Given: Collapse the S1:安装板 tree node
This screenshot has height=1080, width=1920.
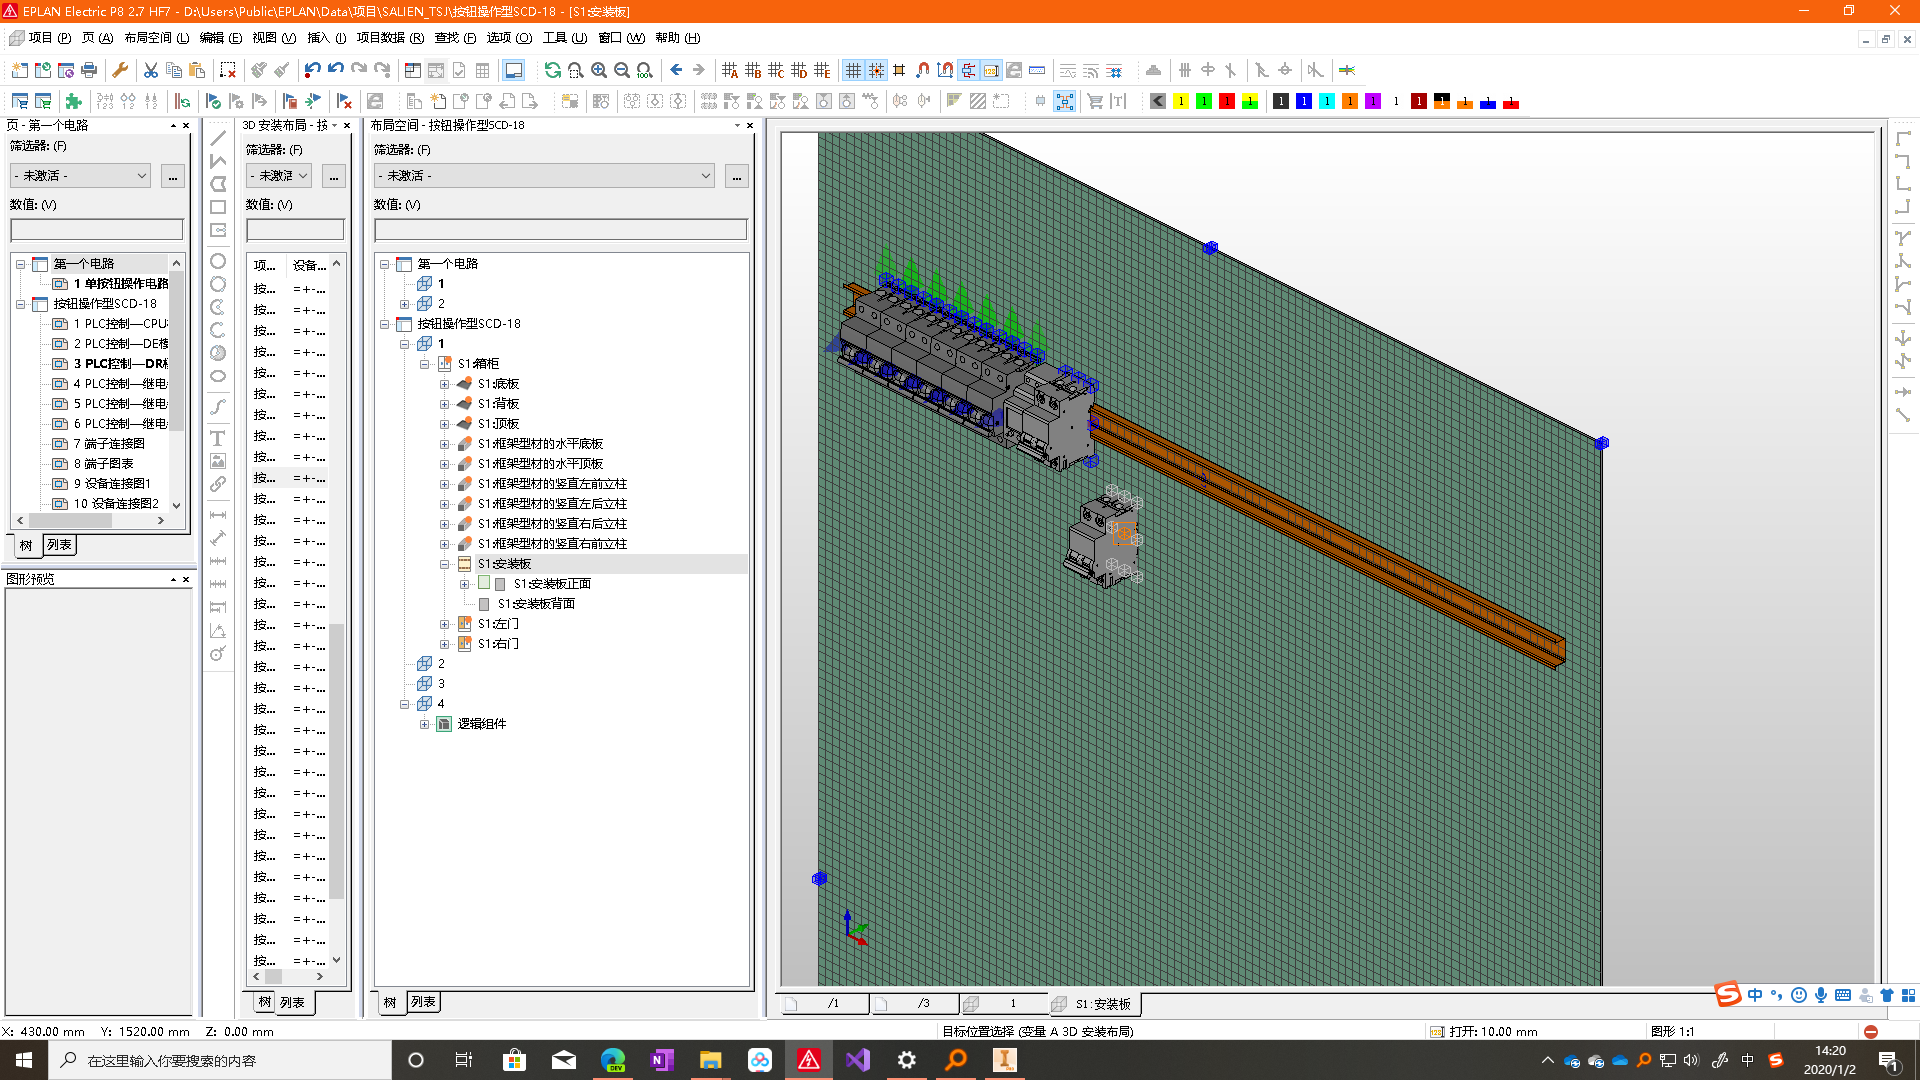Looking at the screenshot, I should pos(445,564).
